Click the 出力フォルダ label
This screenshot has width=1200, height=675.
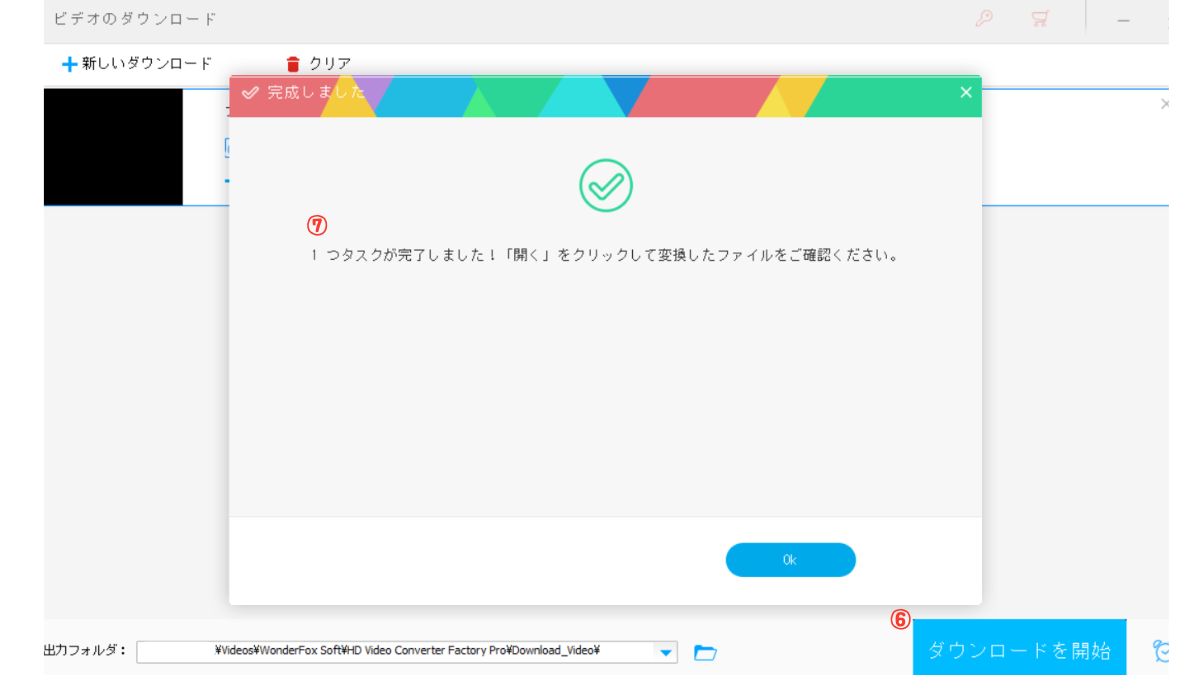(84, 651)
